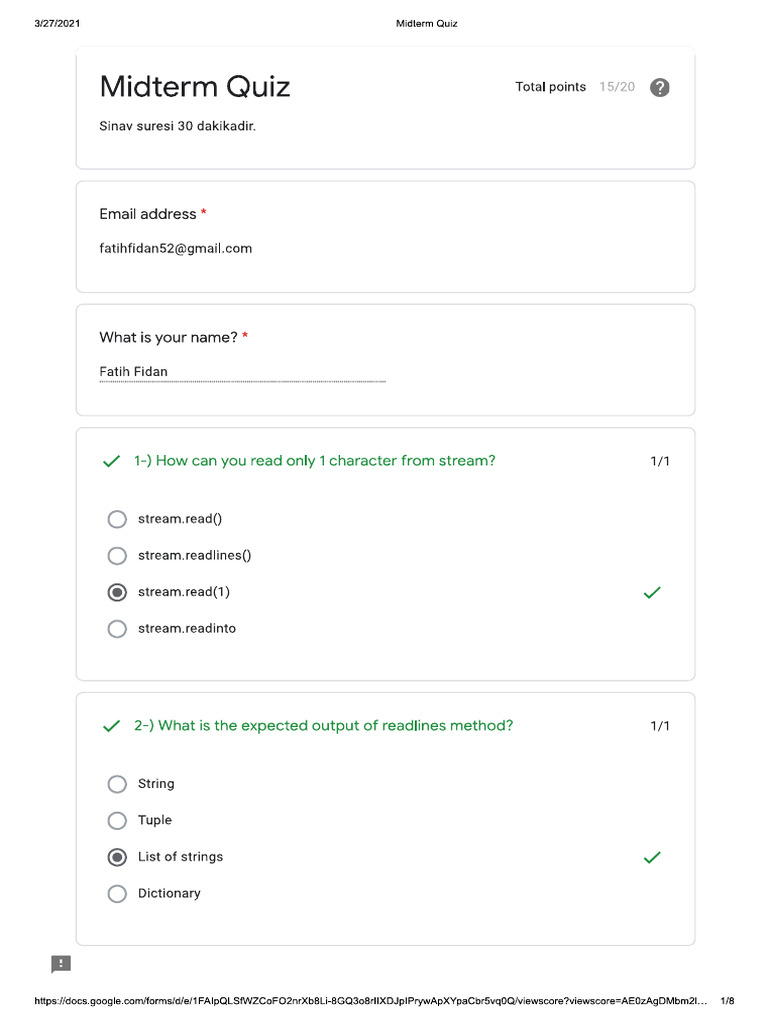The image size is (768, 1024).
Task: Select the stream.readinto radio option
Action: [117, 629]
